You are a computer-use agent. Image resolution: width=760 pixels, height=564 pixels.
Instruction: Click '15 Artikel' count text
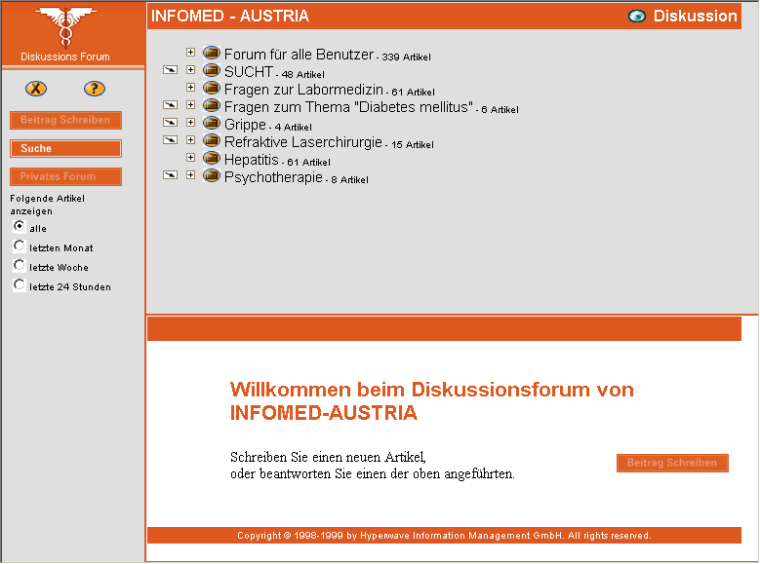(x=412, y=145)
